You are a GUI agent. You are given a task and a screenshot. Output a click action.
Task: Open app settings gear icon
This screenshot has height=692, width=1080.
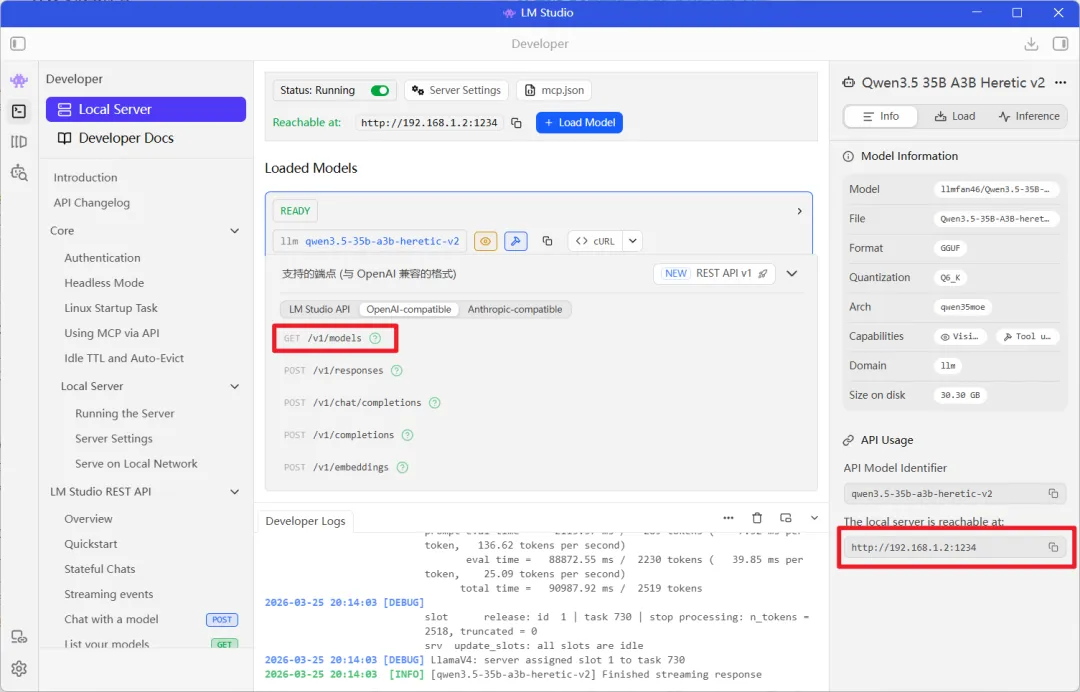pos(19,669)
